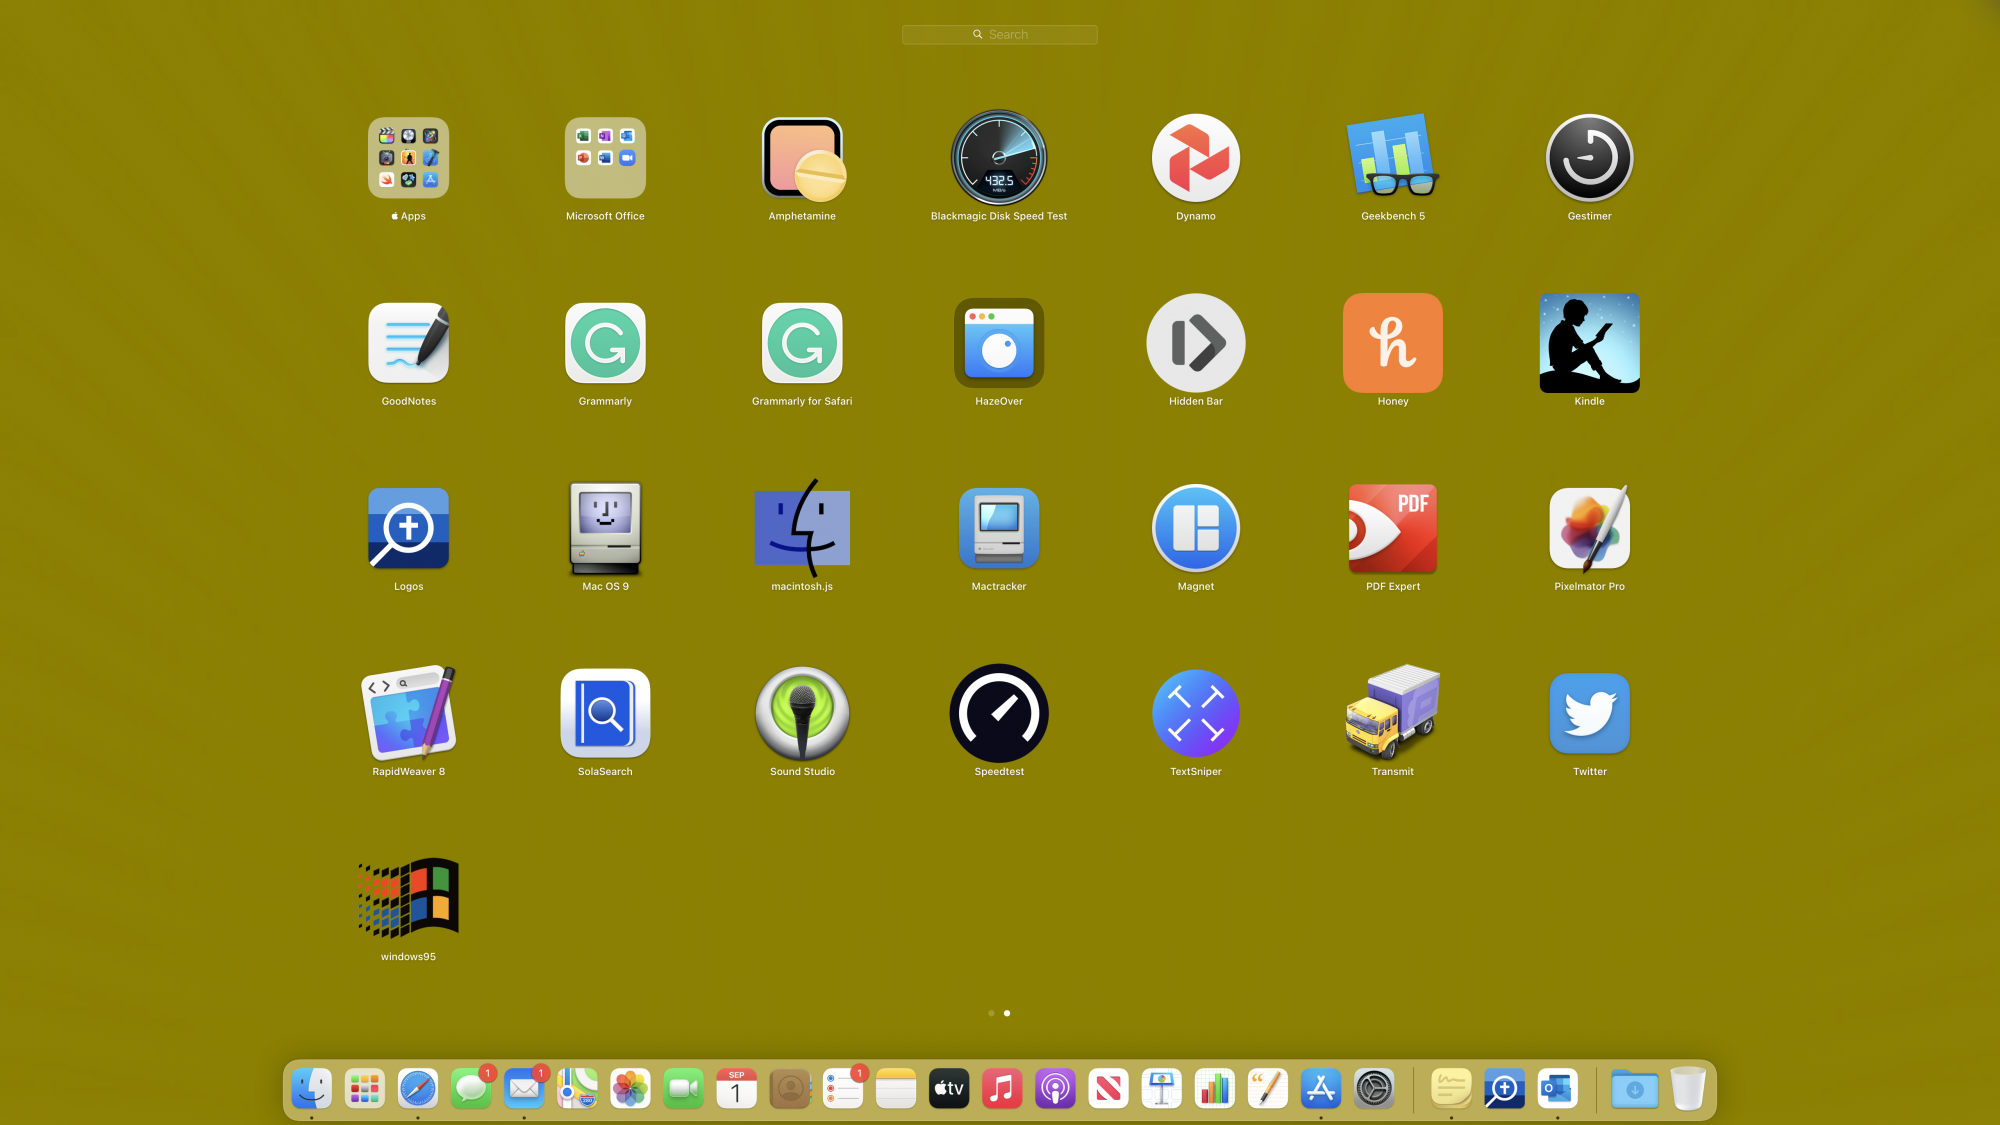
Task: Open the TextSniper app
Action: (x=1195, y=714)
